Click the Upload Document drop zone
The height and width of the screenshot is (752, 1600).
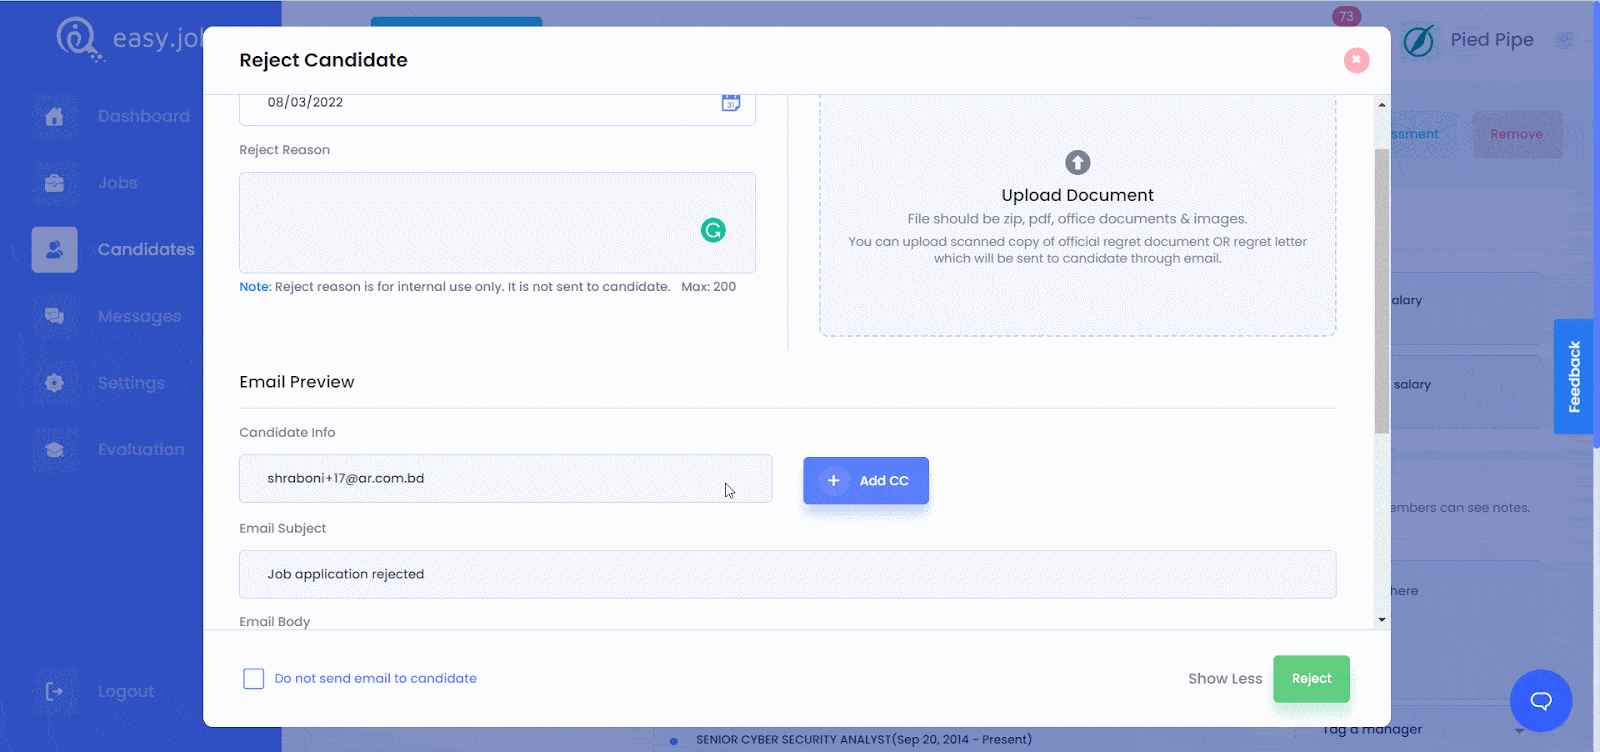tap(1078, 215)
